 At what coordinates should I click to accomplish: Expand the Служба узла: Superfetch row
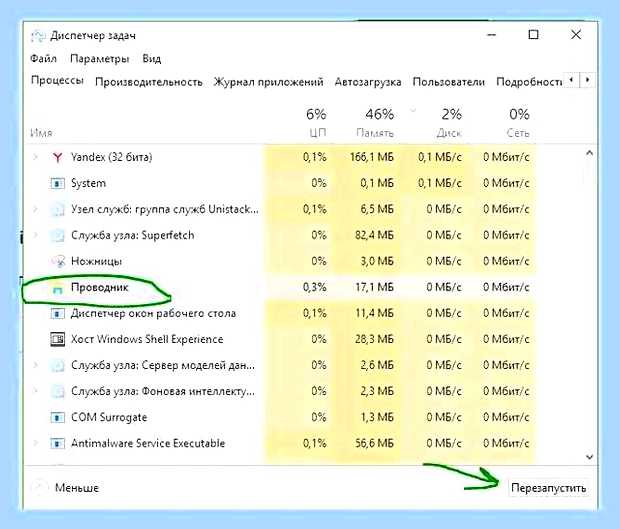(x=36, y=235)
